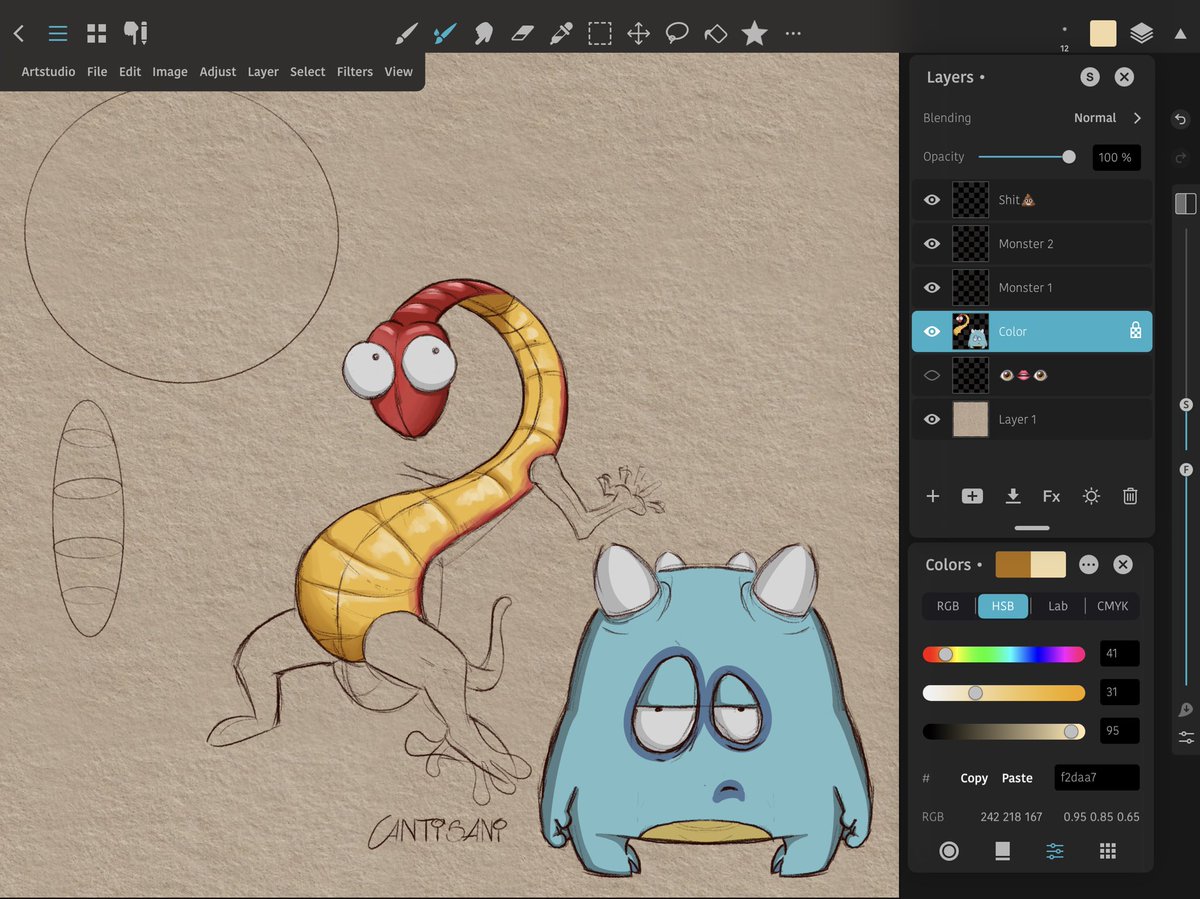The width and height of the screenshot is (1200, 899).
Task: Select the rectangular marquee Selection tool
Action: pyautogui.click(x=600, y=34)
